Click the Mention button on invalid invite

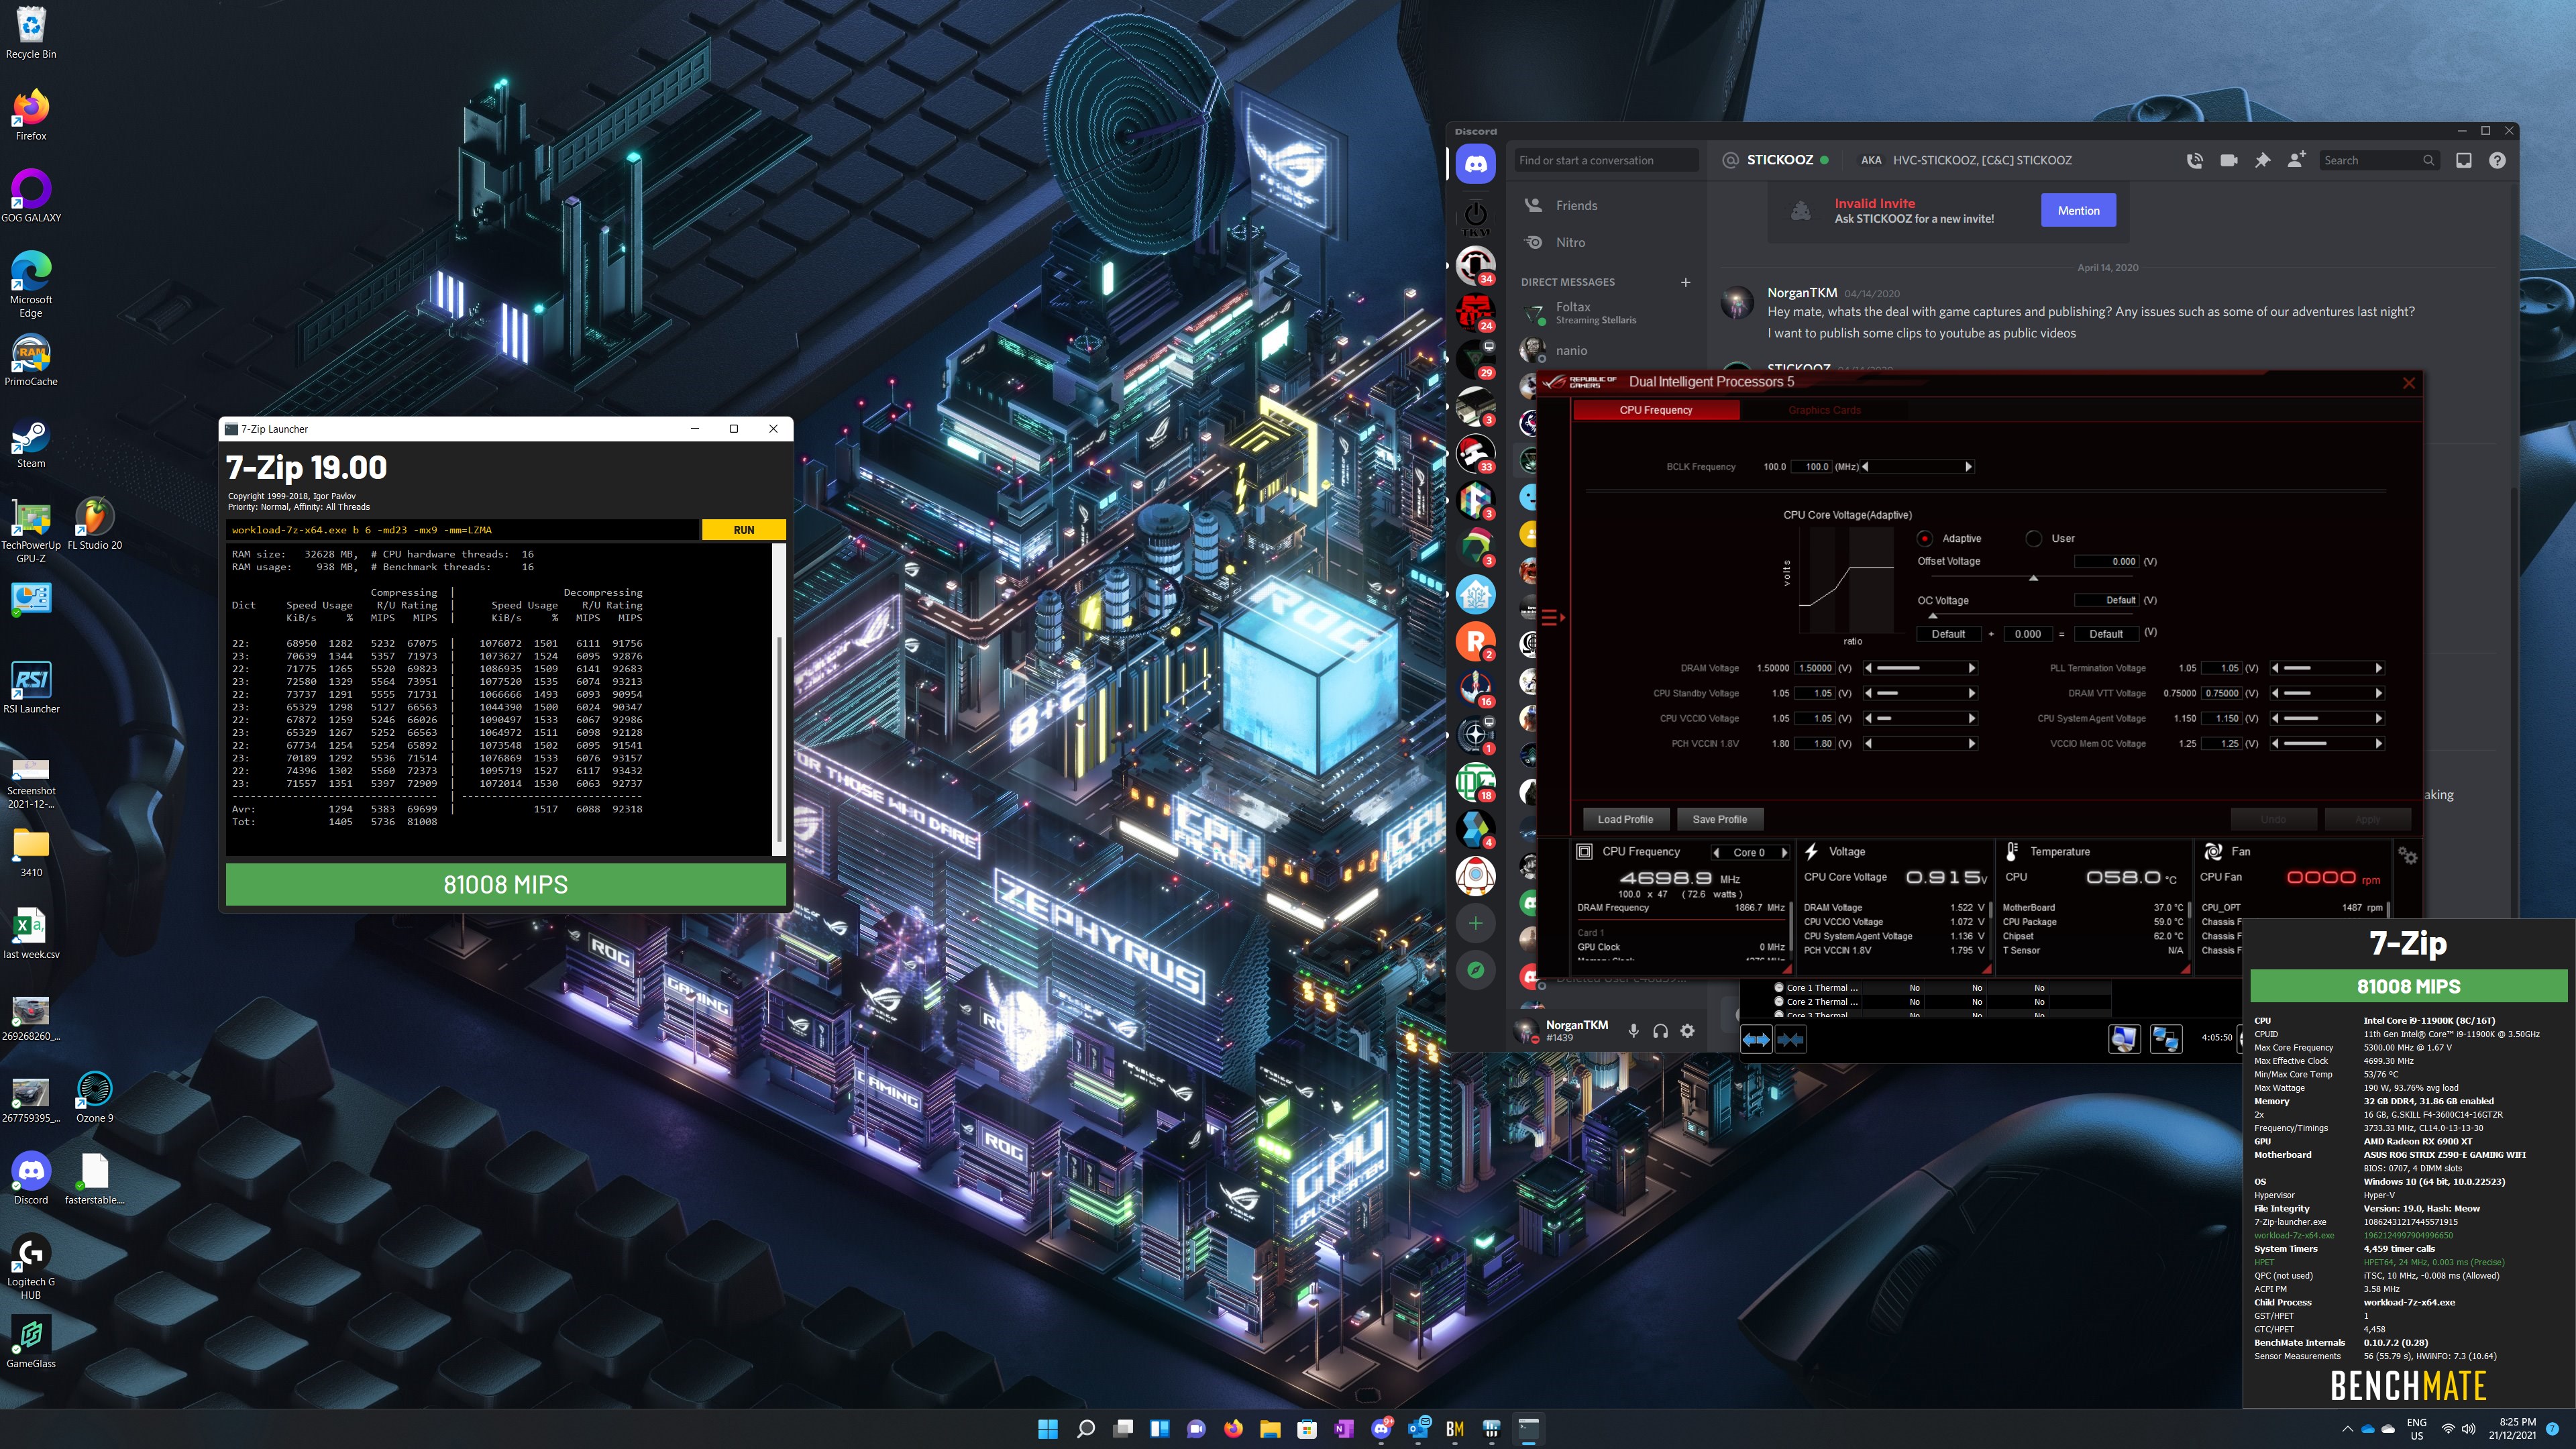2078,210
